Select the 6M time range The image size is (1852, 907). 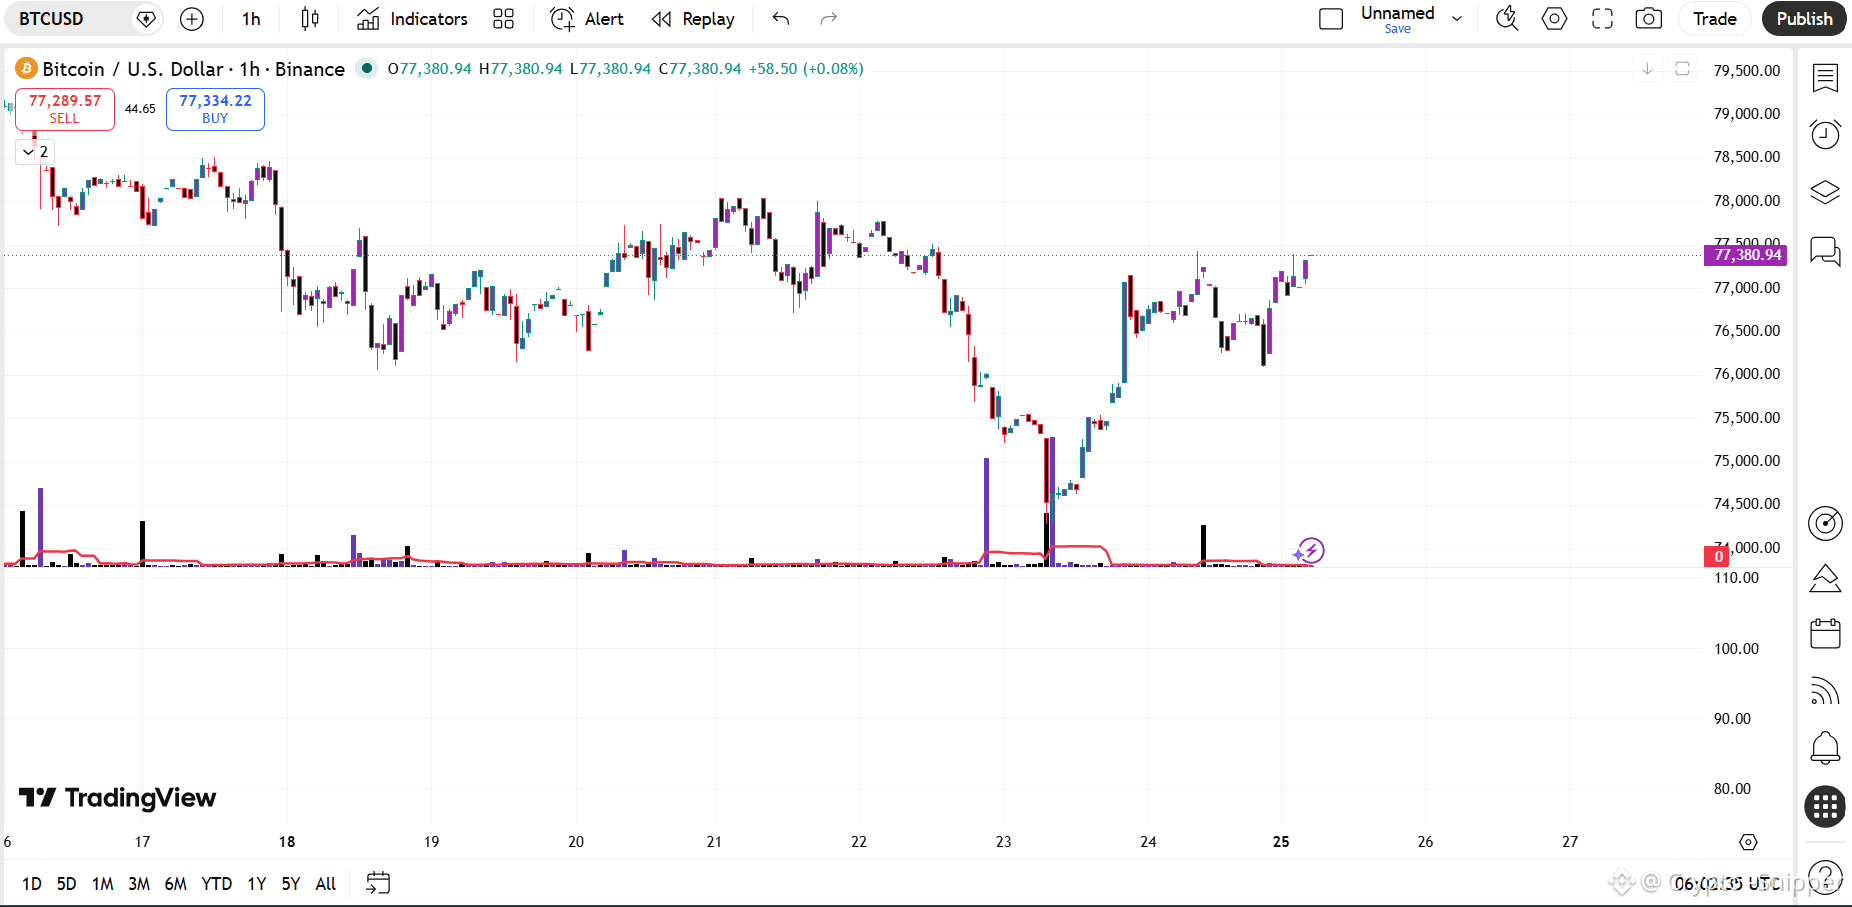pyautogui.click(x=175, y=884)
